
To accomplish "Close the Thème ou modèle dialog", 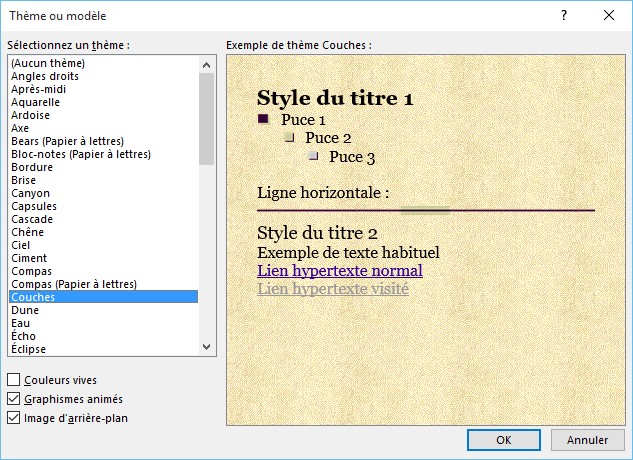I will pyautogui.click(x=609, y=15).
